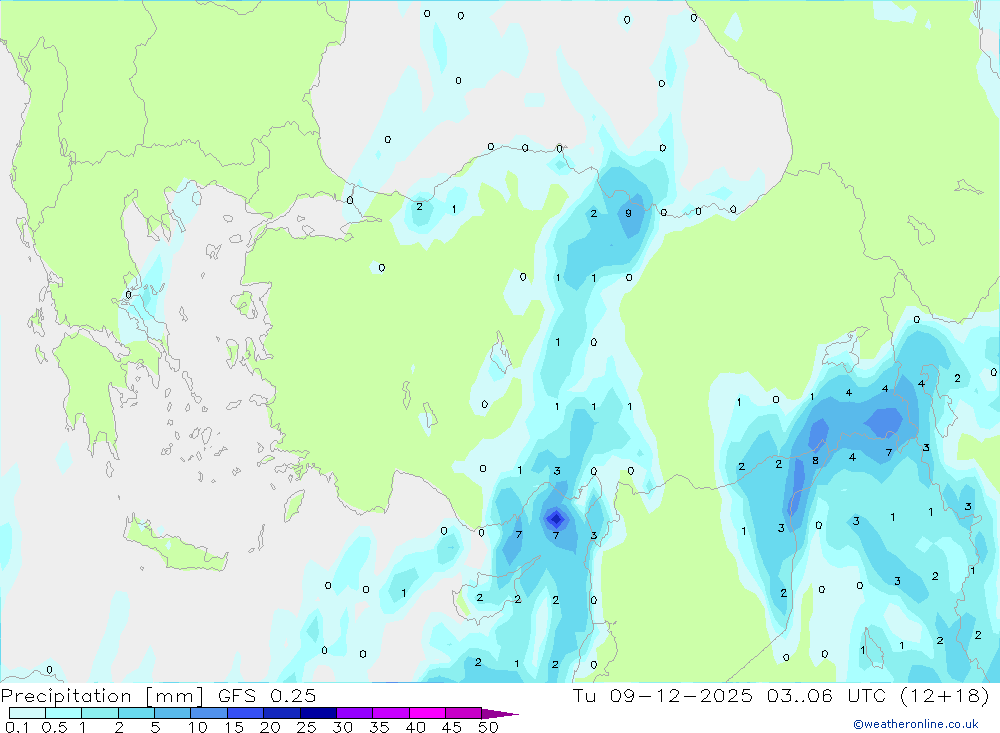This screenshot has height=733, width=1000.
Task: Click the '(12+18)' forecast run text
Action: point(945,695)
